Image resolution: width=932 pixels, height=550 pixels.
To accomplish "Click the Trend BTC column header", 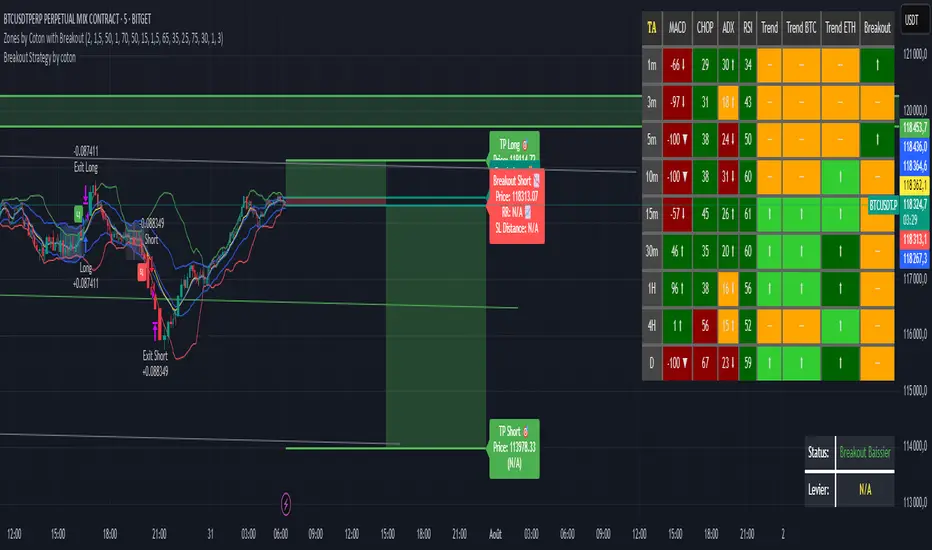I will [801, 27].
